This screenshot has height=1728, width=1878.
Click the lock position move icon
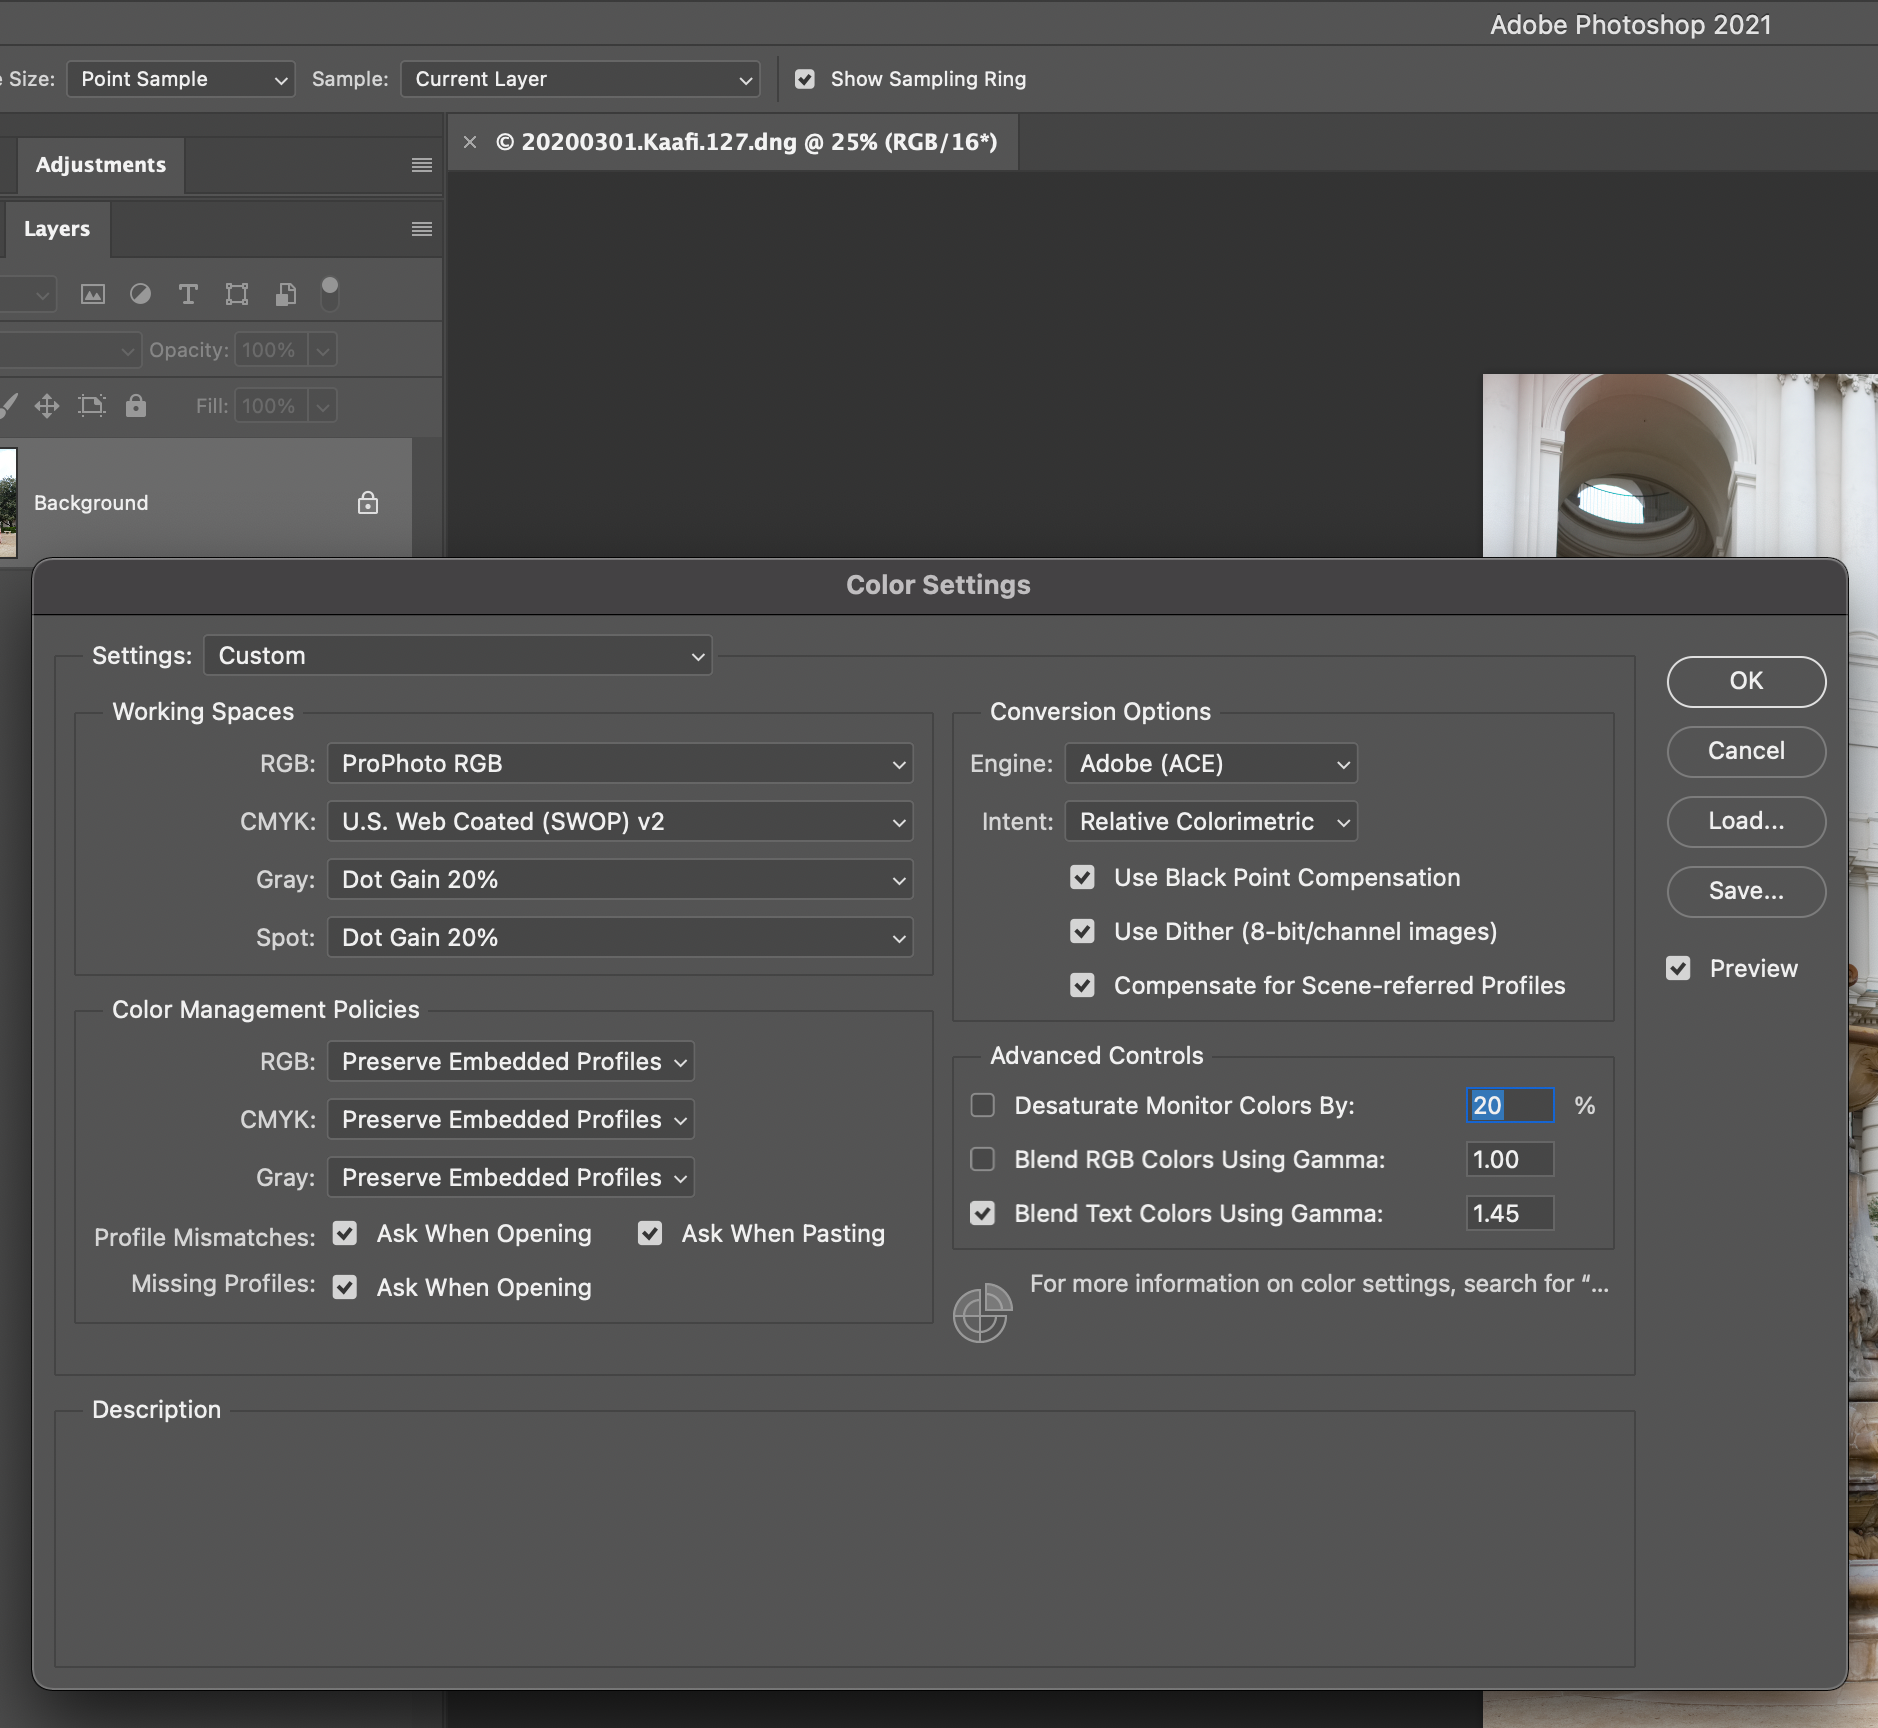pos(47,406)
